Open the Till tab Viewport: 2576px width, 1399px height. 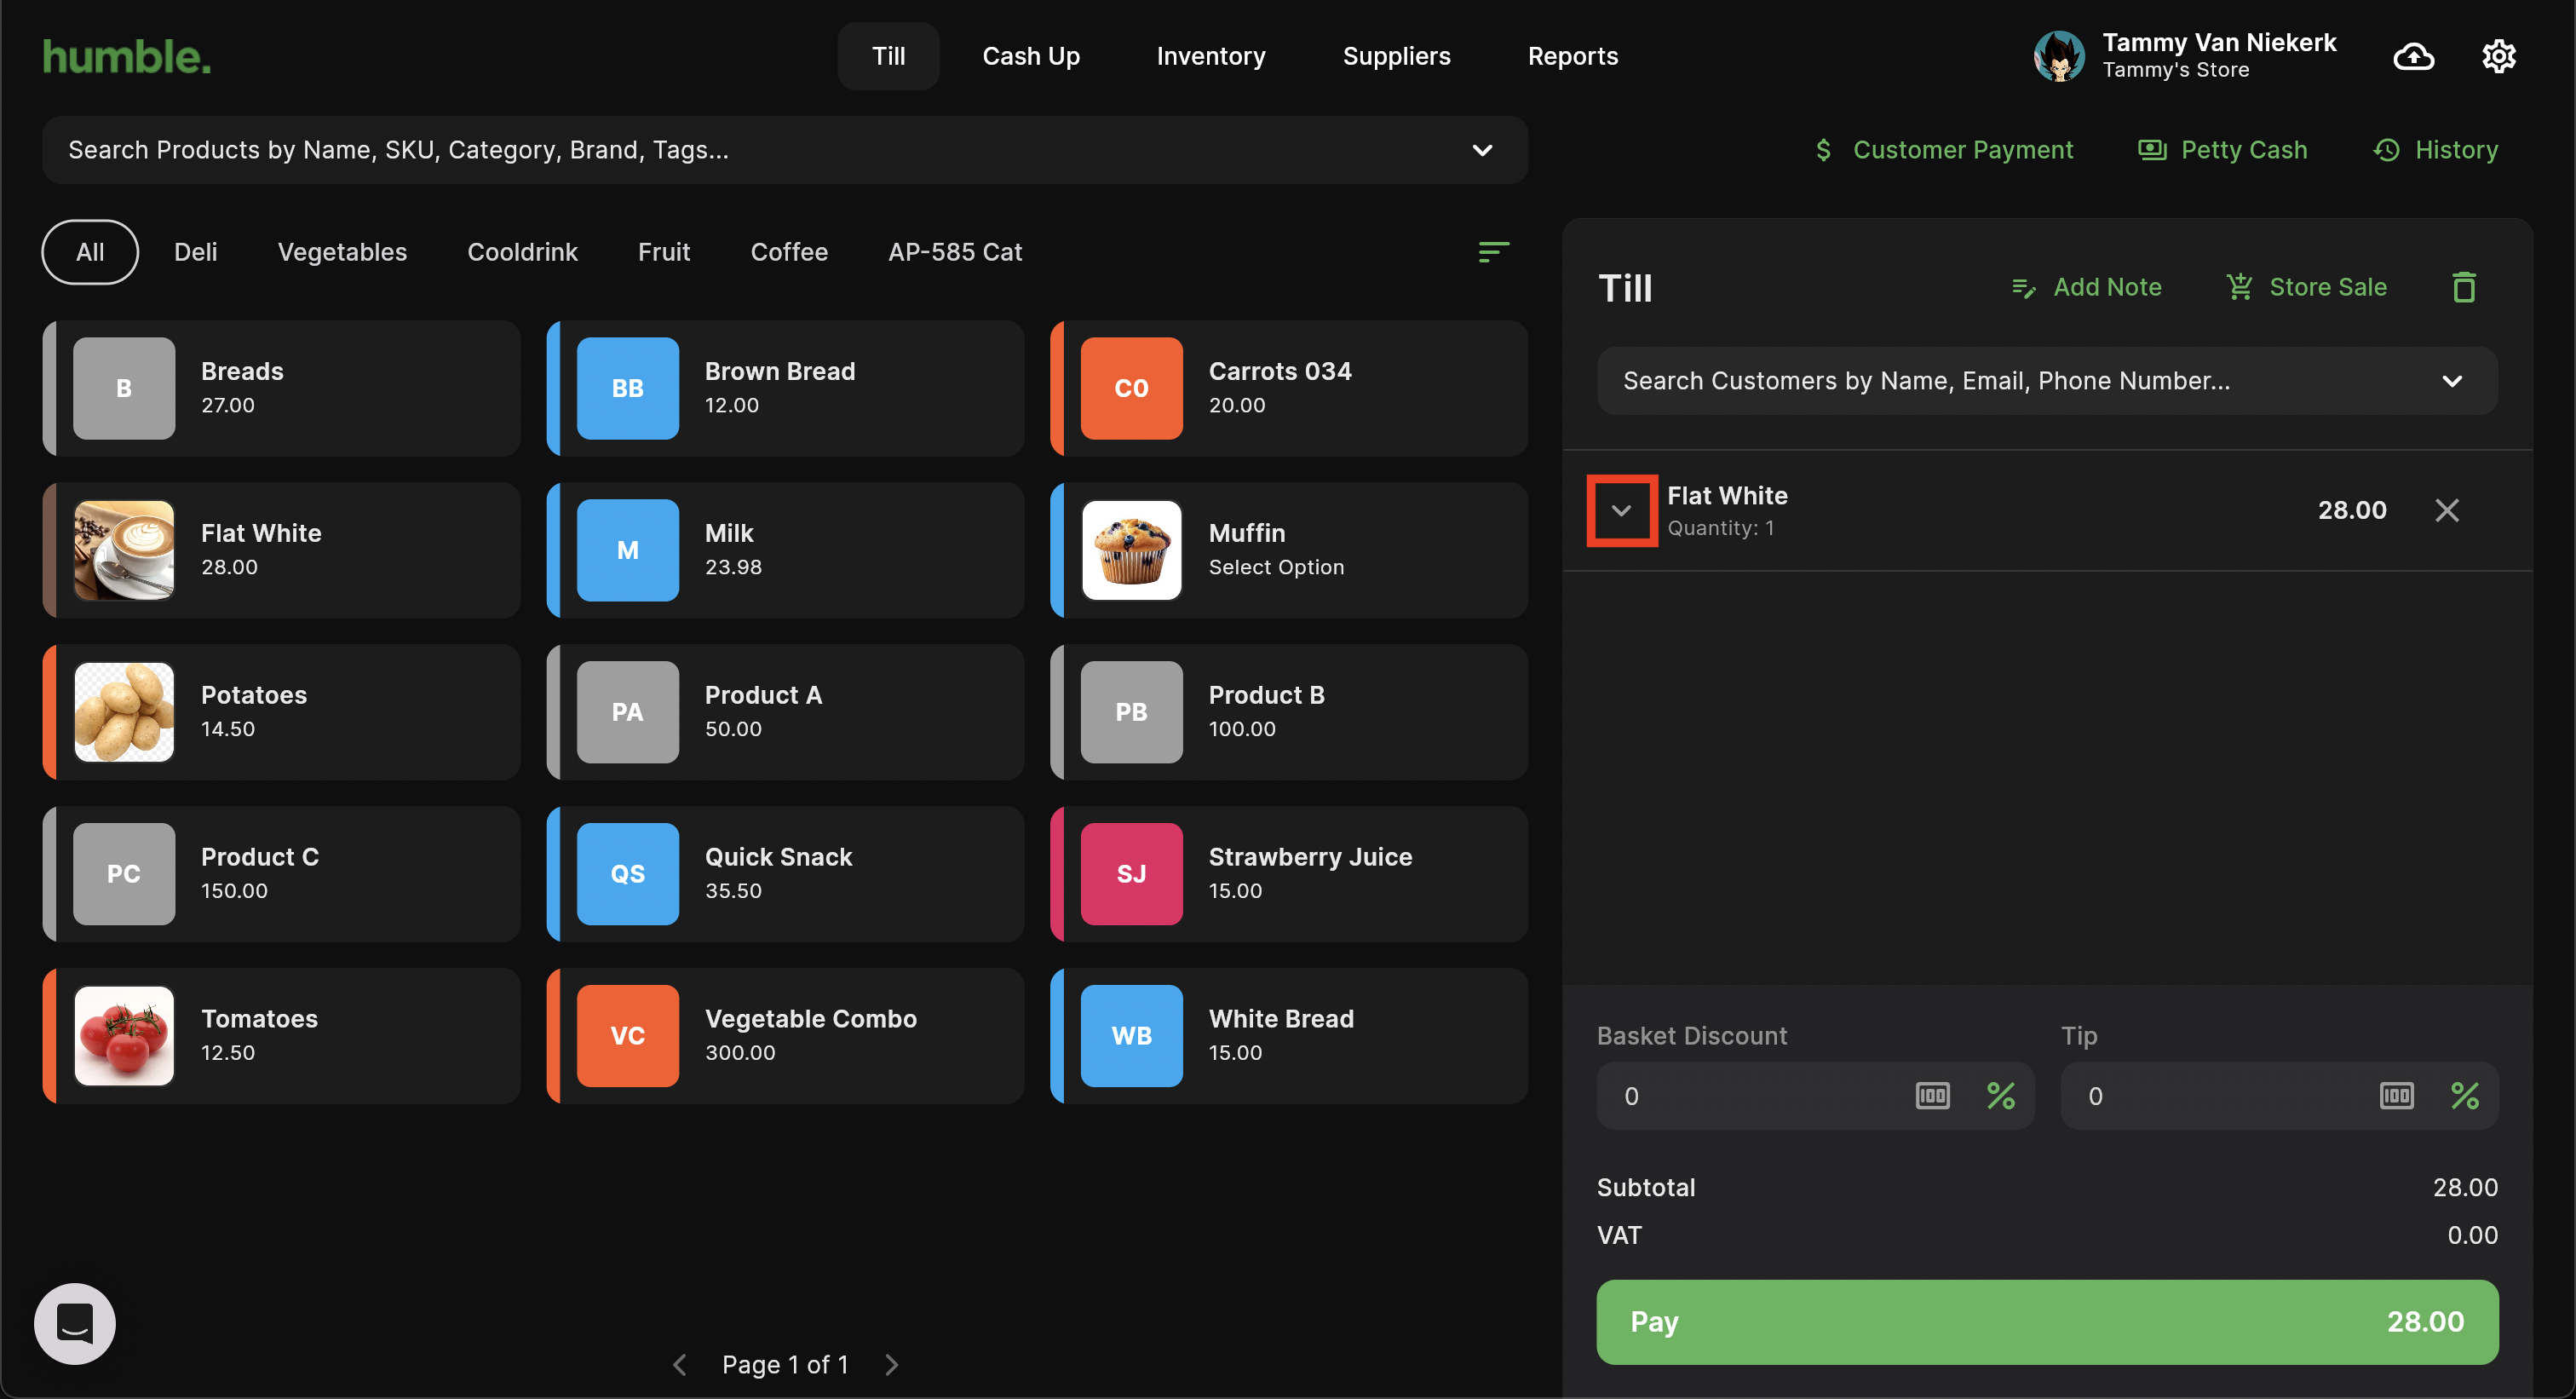coord(888,56)
